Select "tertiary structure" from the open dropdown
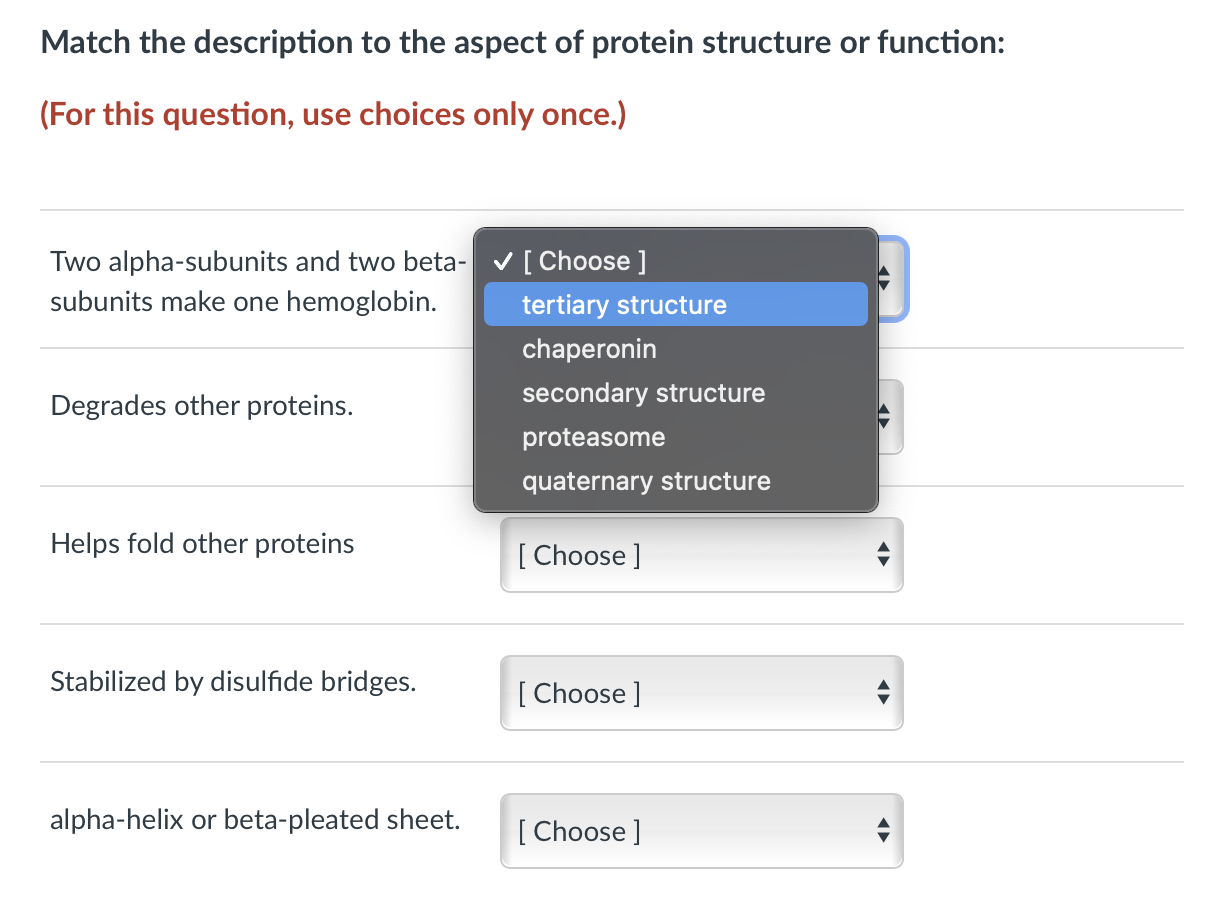 click(x=624, y=304)
